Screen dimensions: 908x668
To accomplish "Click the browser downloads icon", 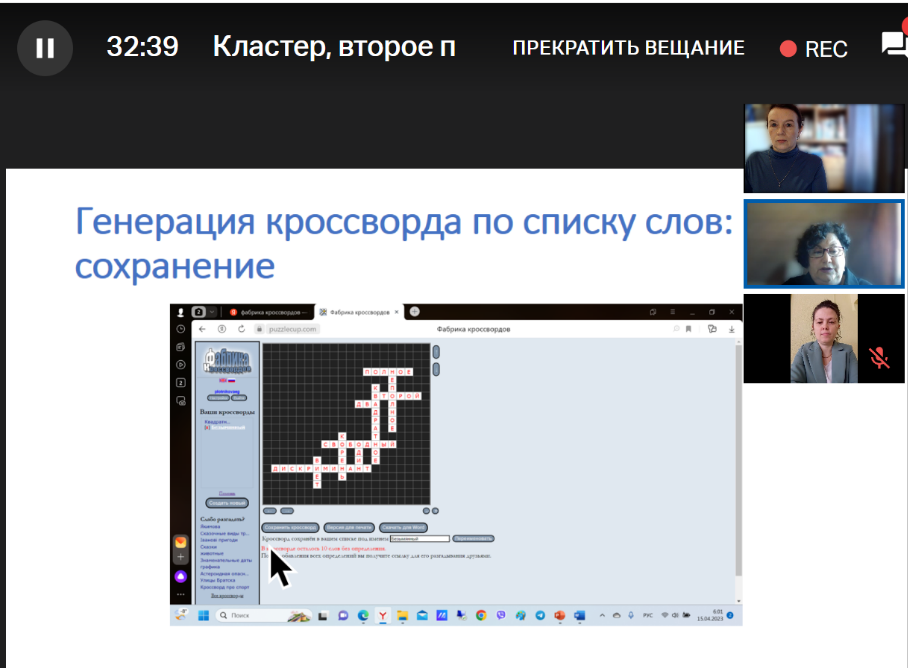I will pyautogui.click(x=732, y=329).
